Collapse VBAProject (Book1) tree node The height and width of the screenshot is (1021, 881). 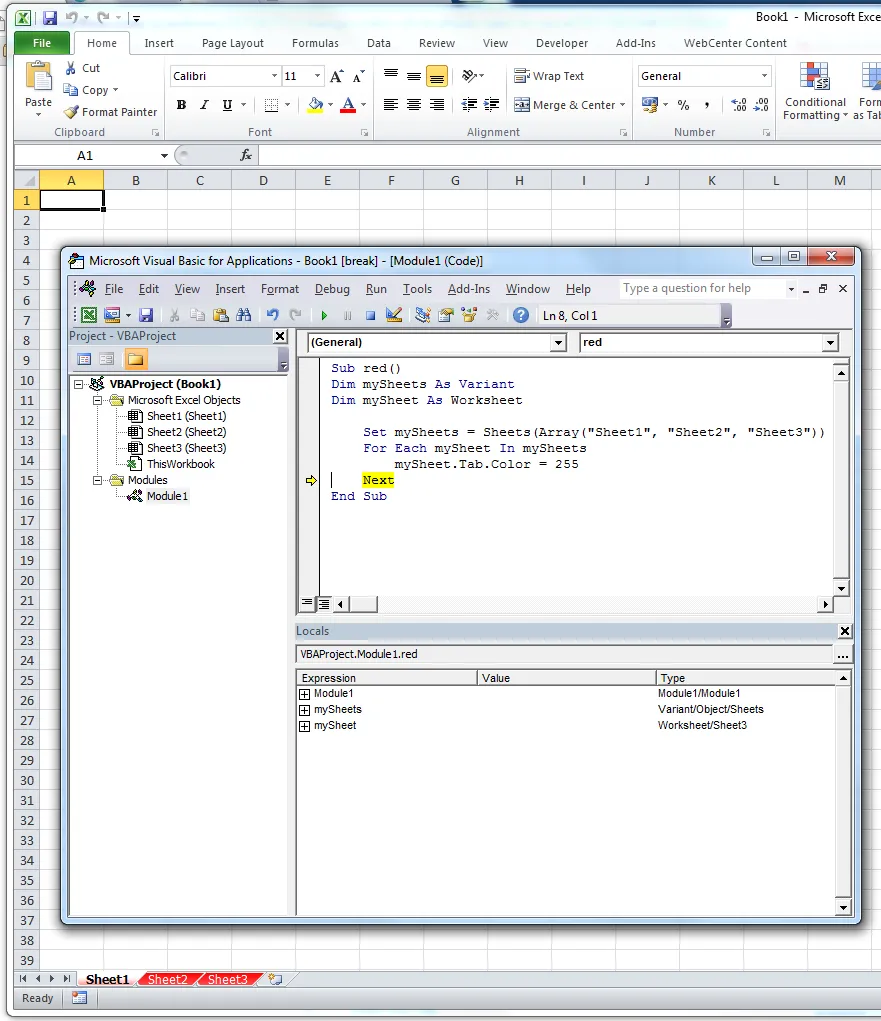79,384
